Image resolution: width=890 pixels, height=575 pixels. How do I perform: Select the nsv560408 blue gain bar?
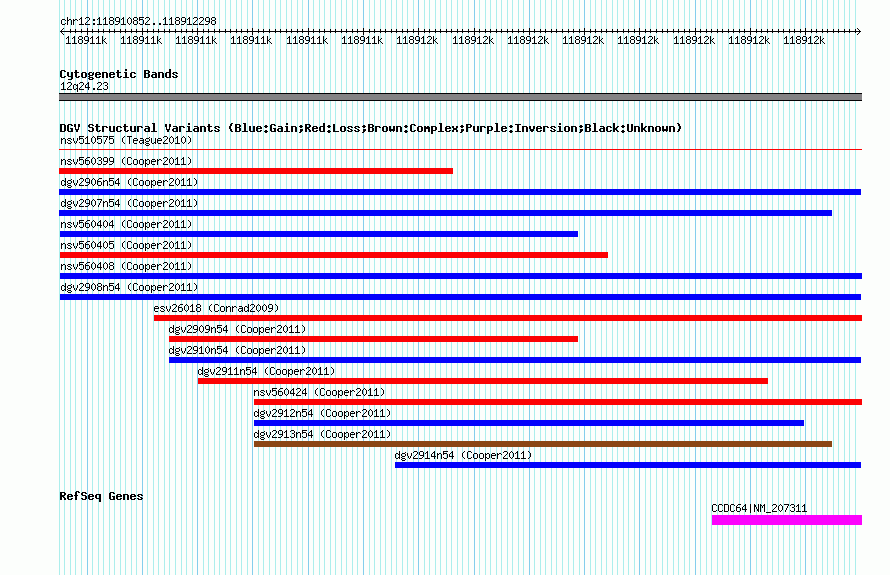coord(461,276)
